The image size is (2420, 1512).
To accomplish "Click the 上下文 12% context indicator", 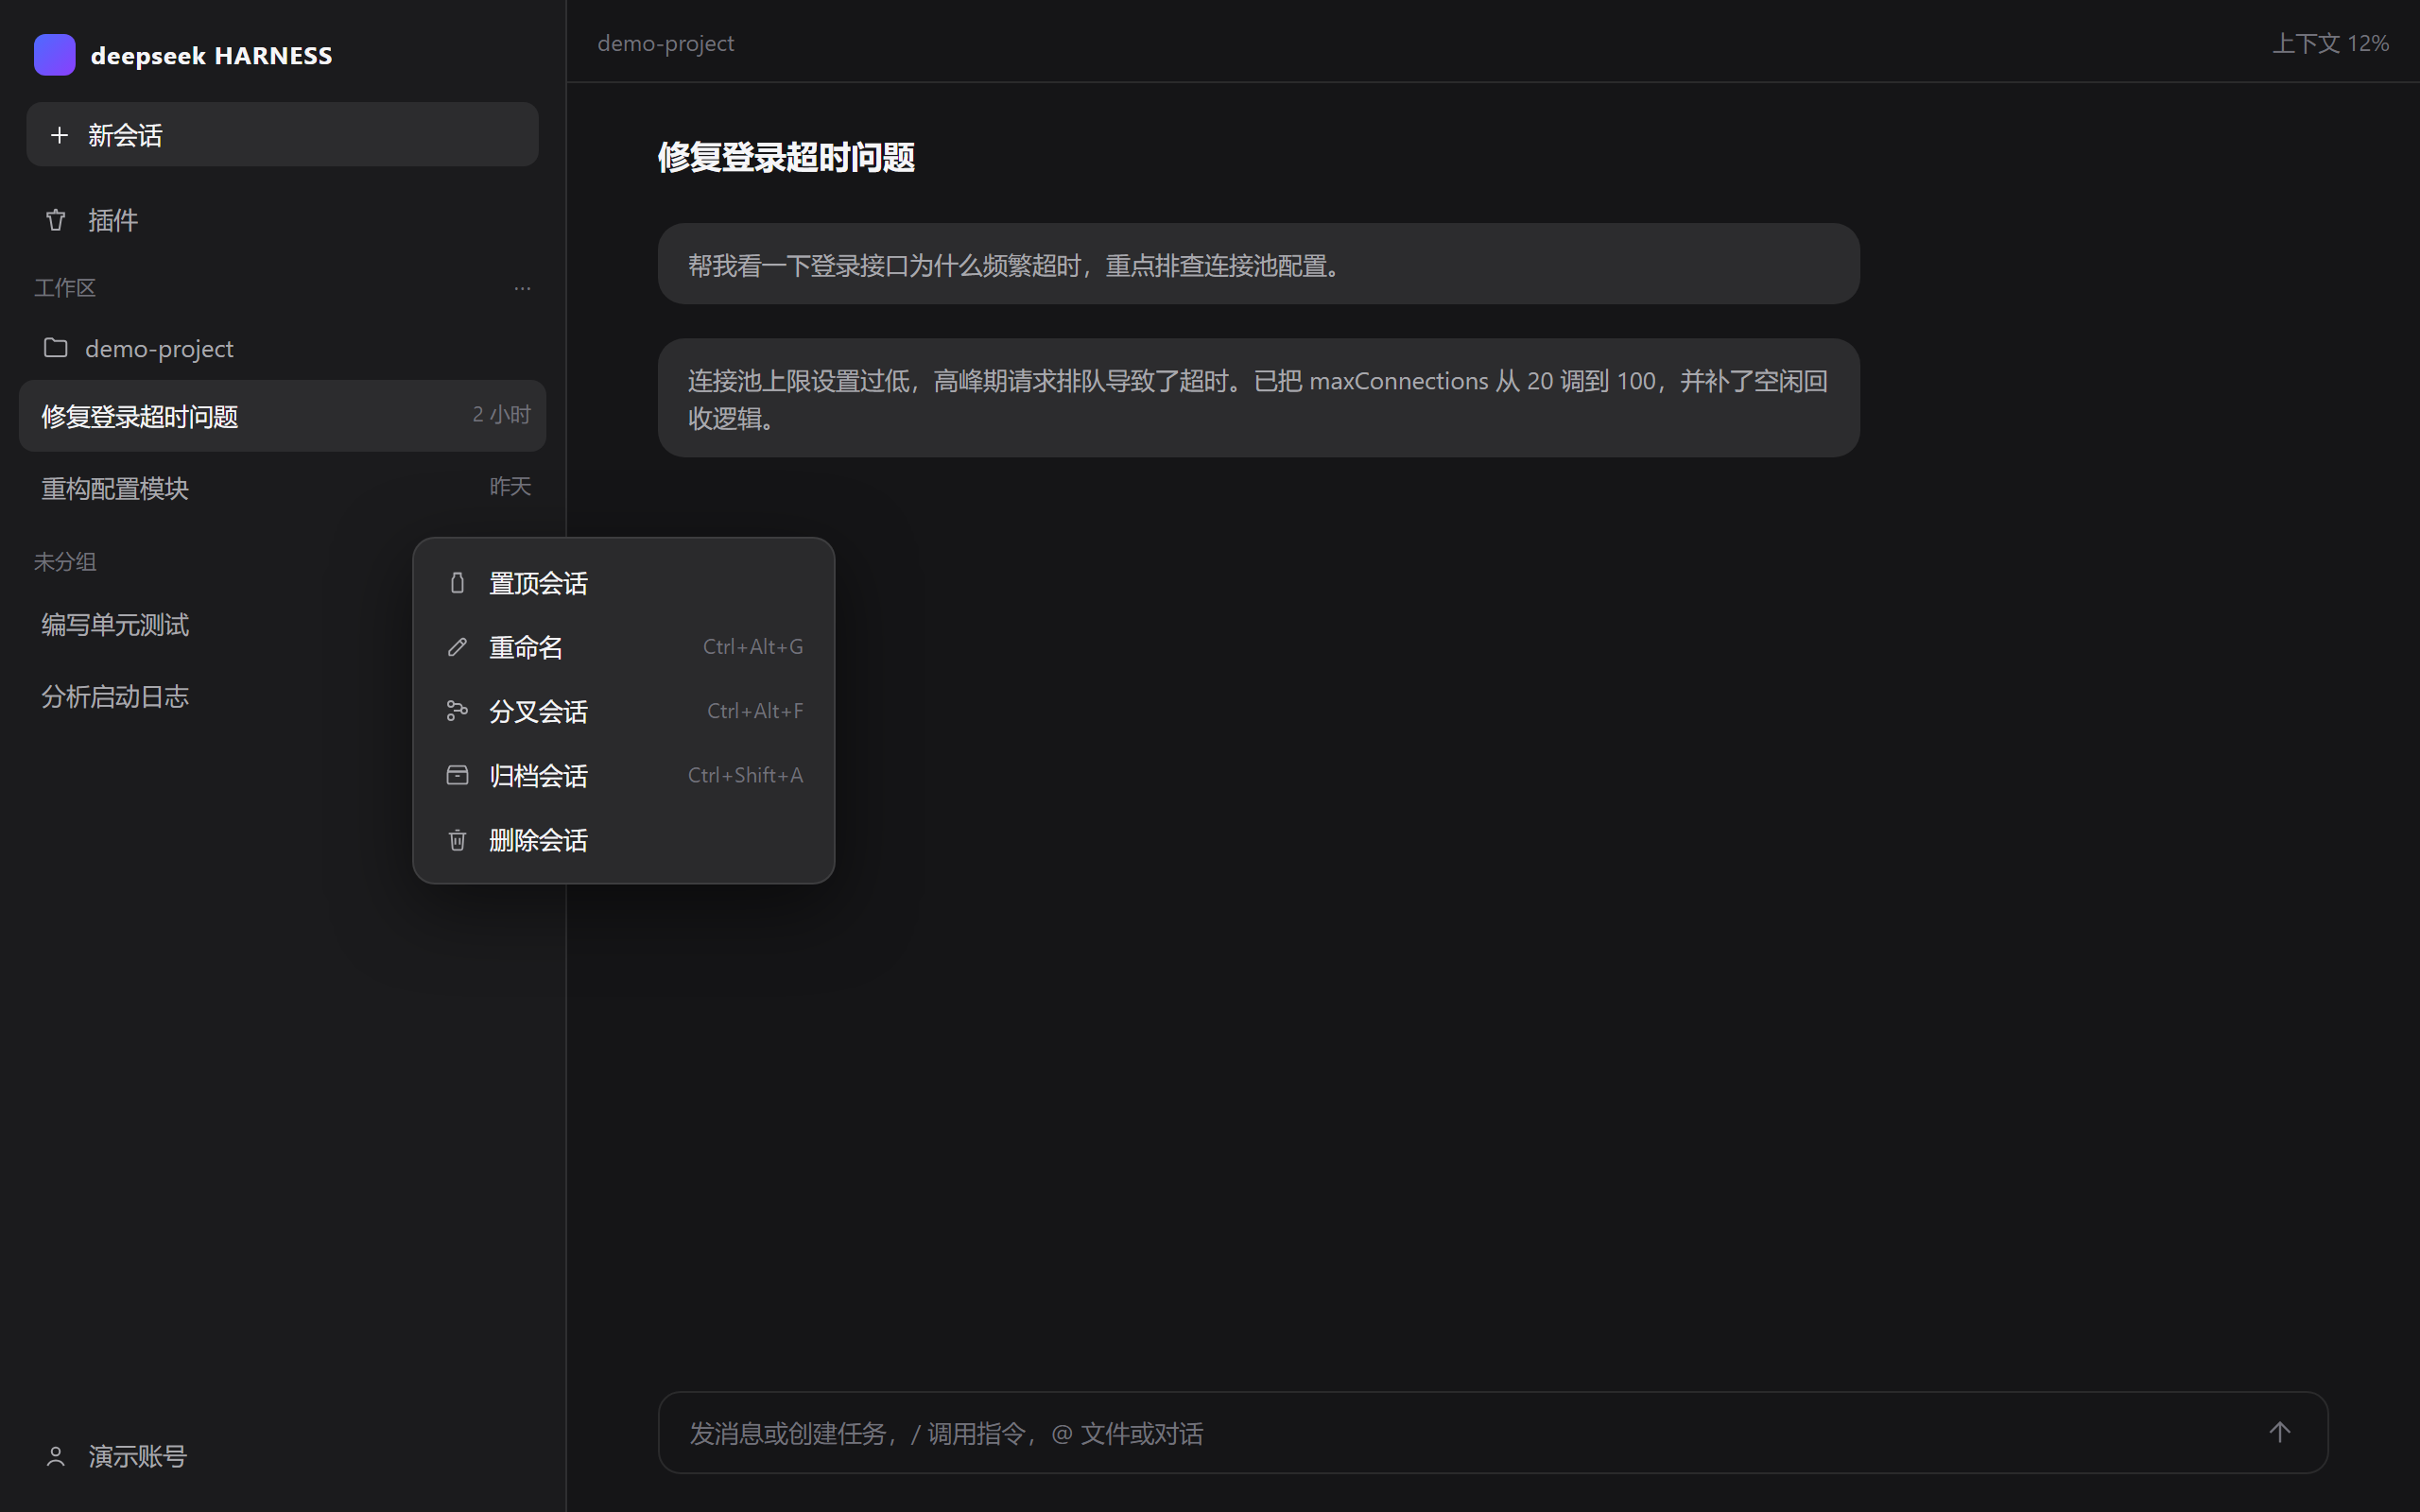I will (2330, 43).
